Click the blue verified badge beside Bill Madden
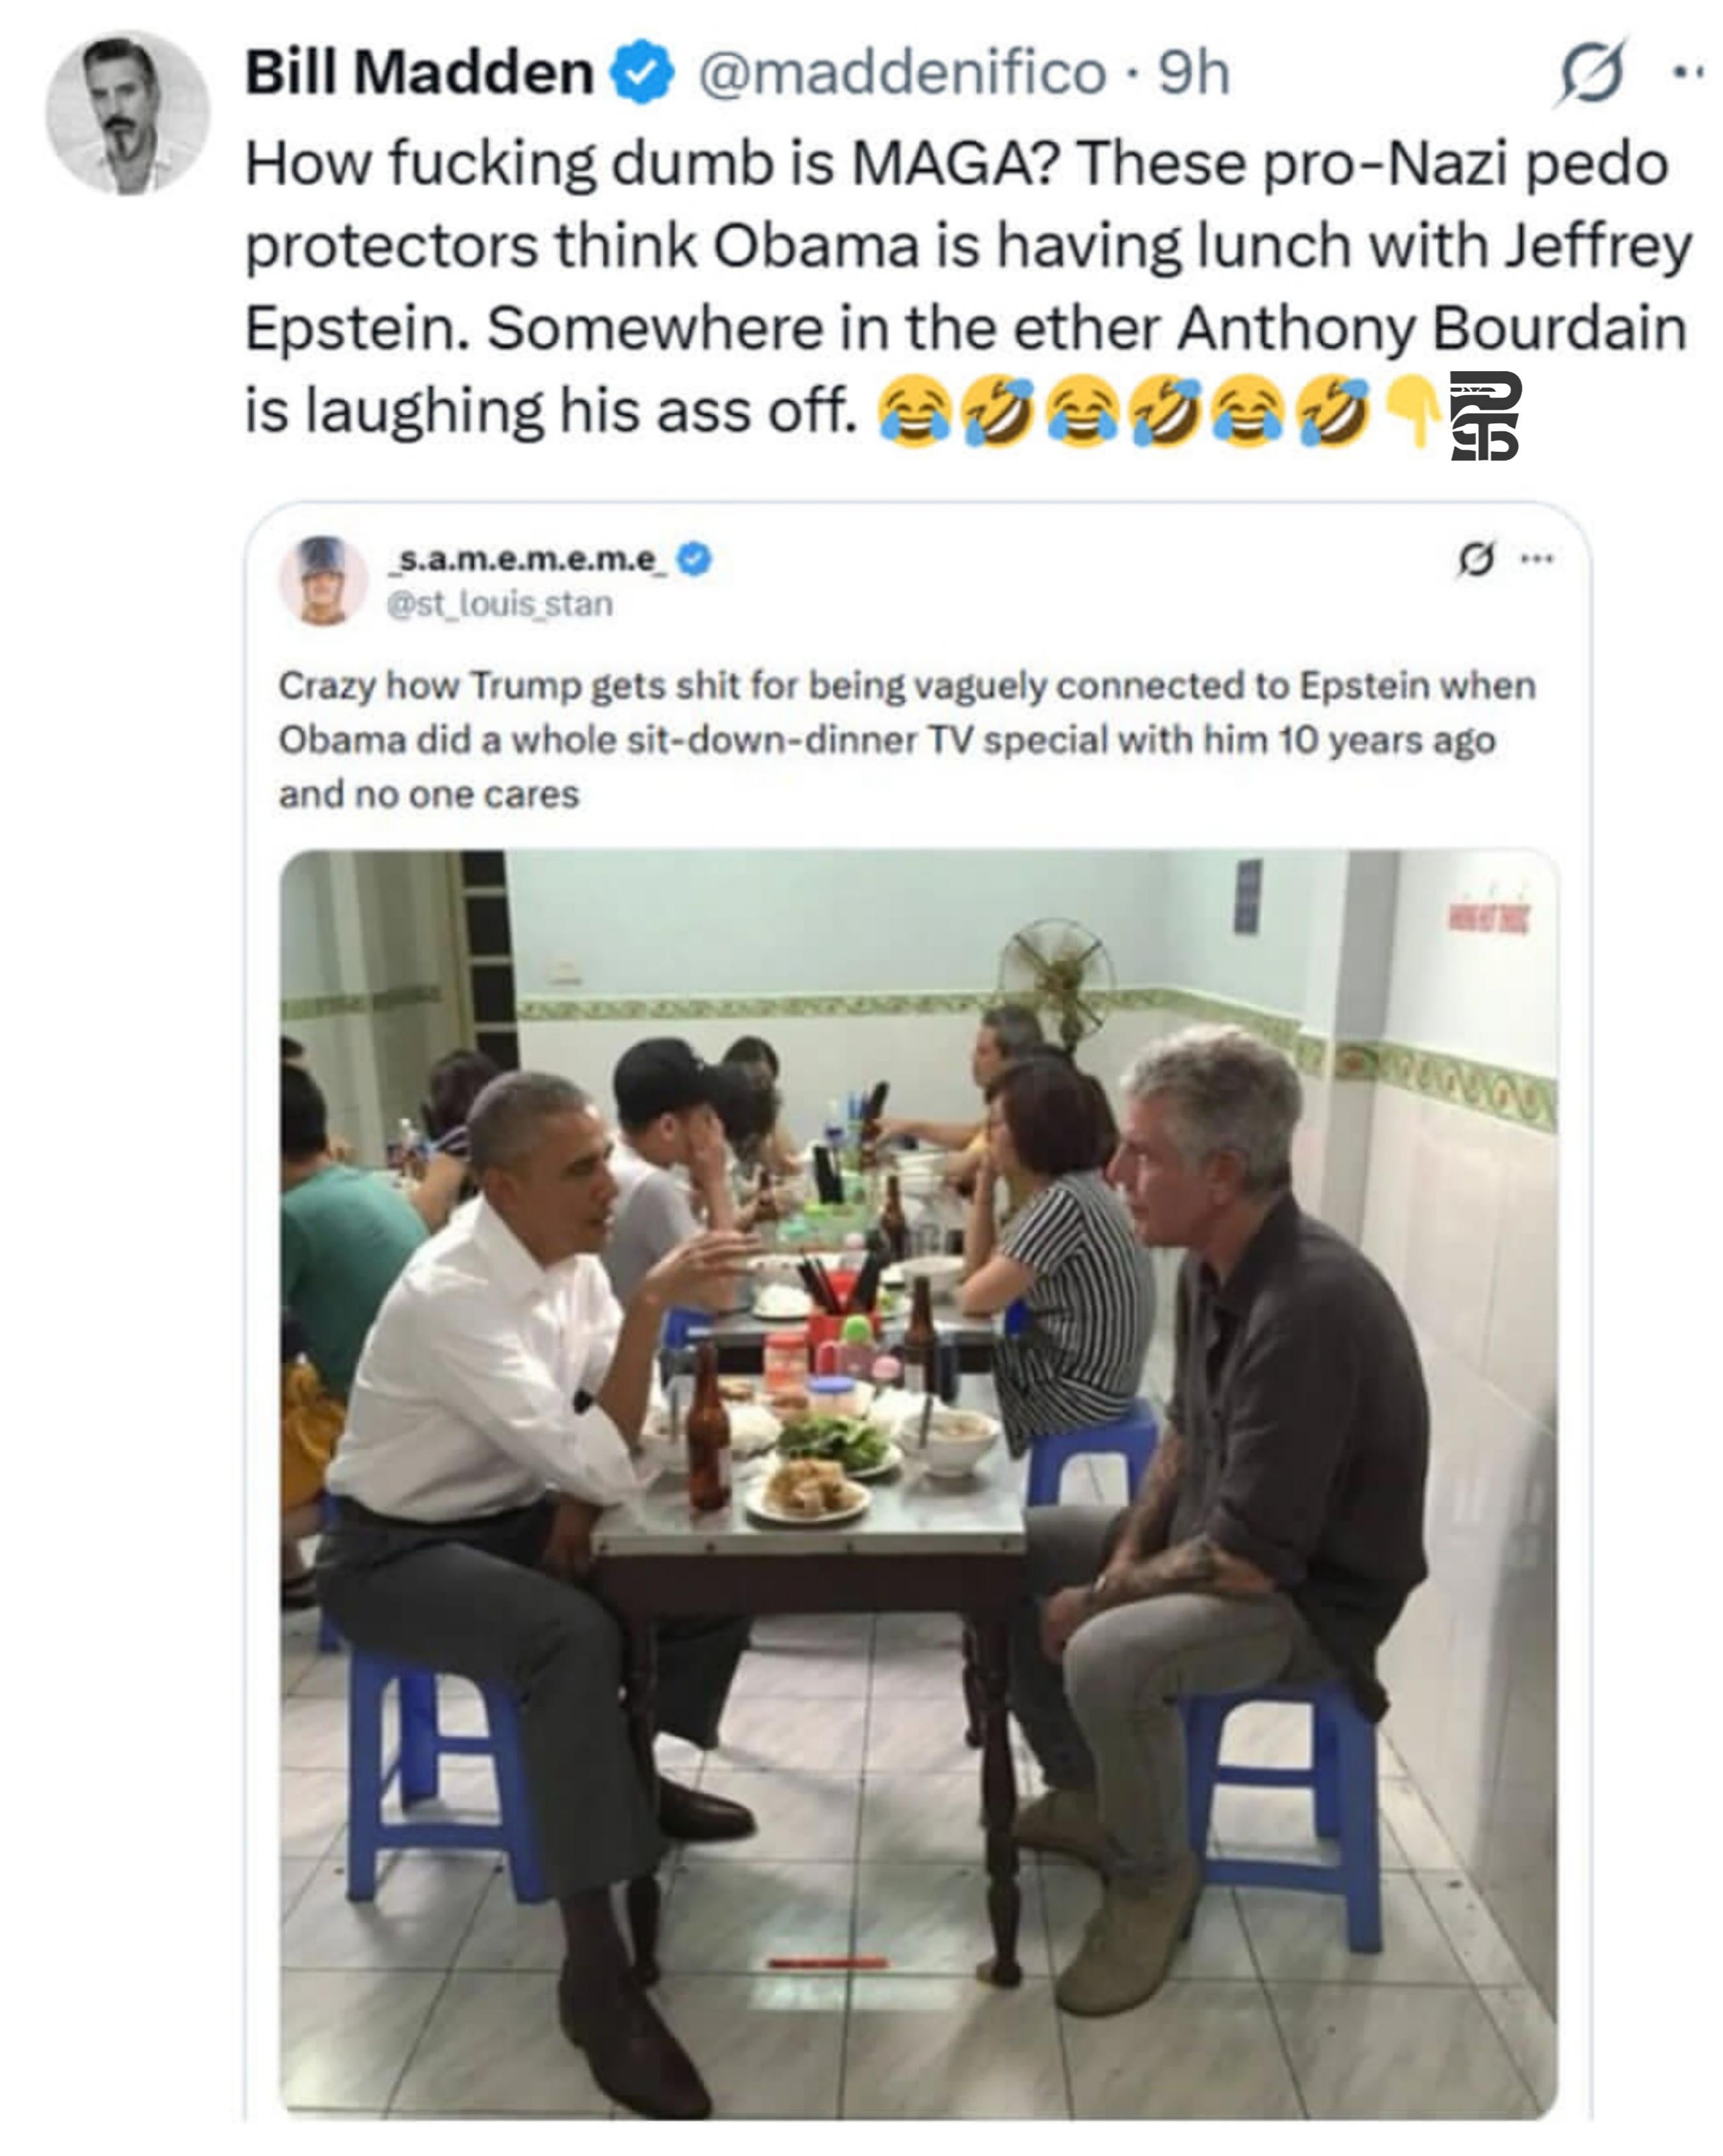The image size is (1723, 2156). (642, 72)
